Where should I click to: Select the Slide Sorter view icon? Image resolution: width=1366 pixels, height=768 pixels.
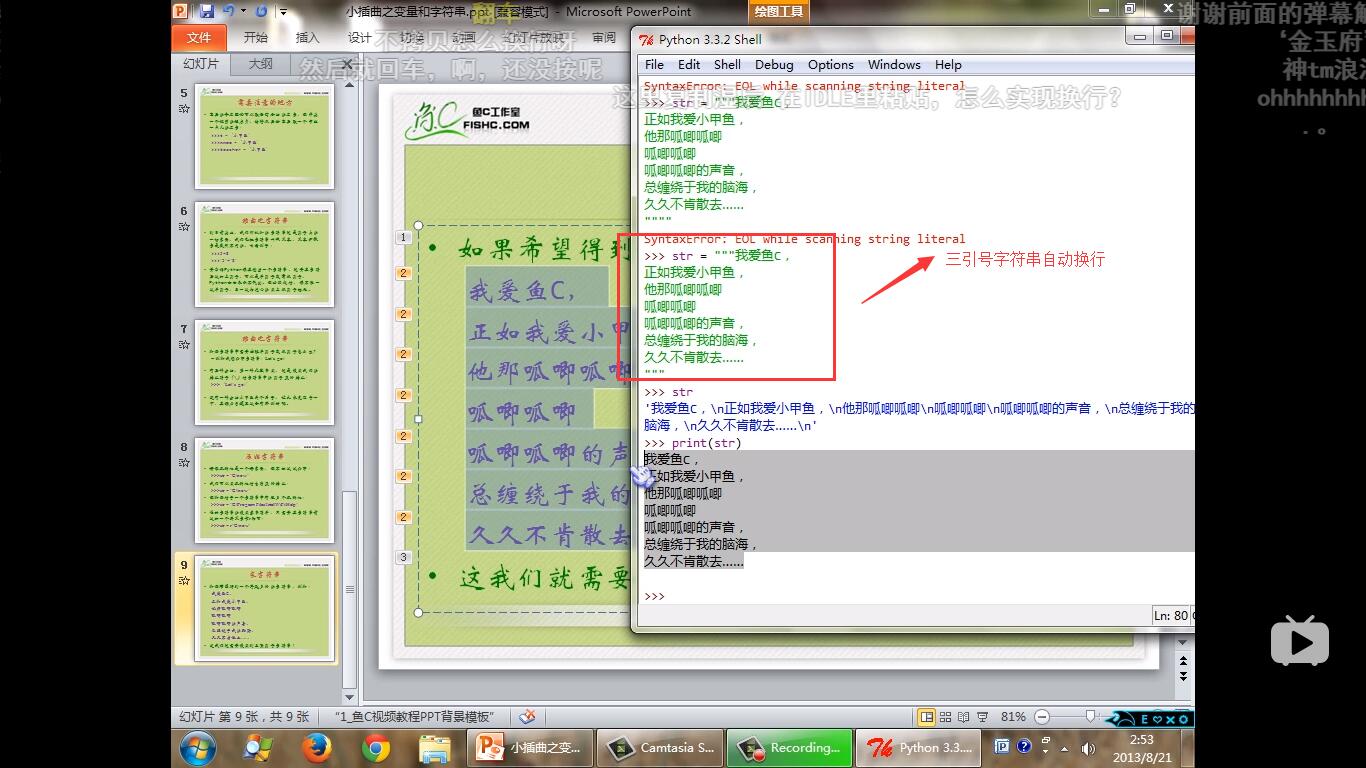945,717
